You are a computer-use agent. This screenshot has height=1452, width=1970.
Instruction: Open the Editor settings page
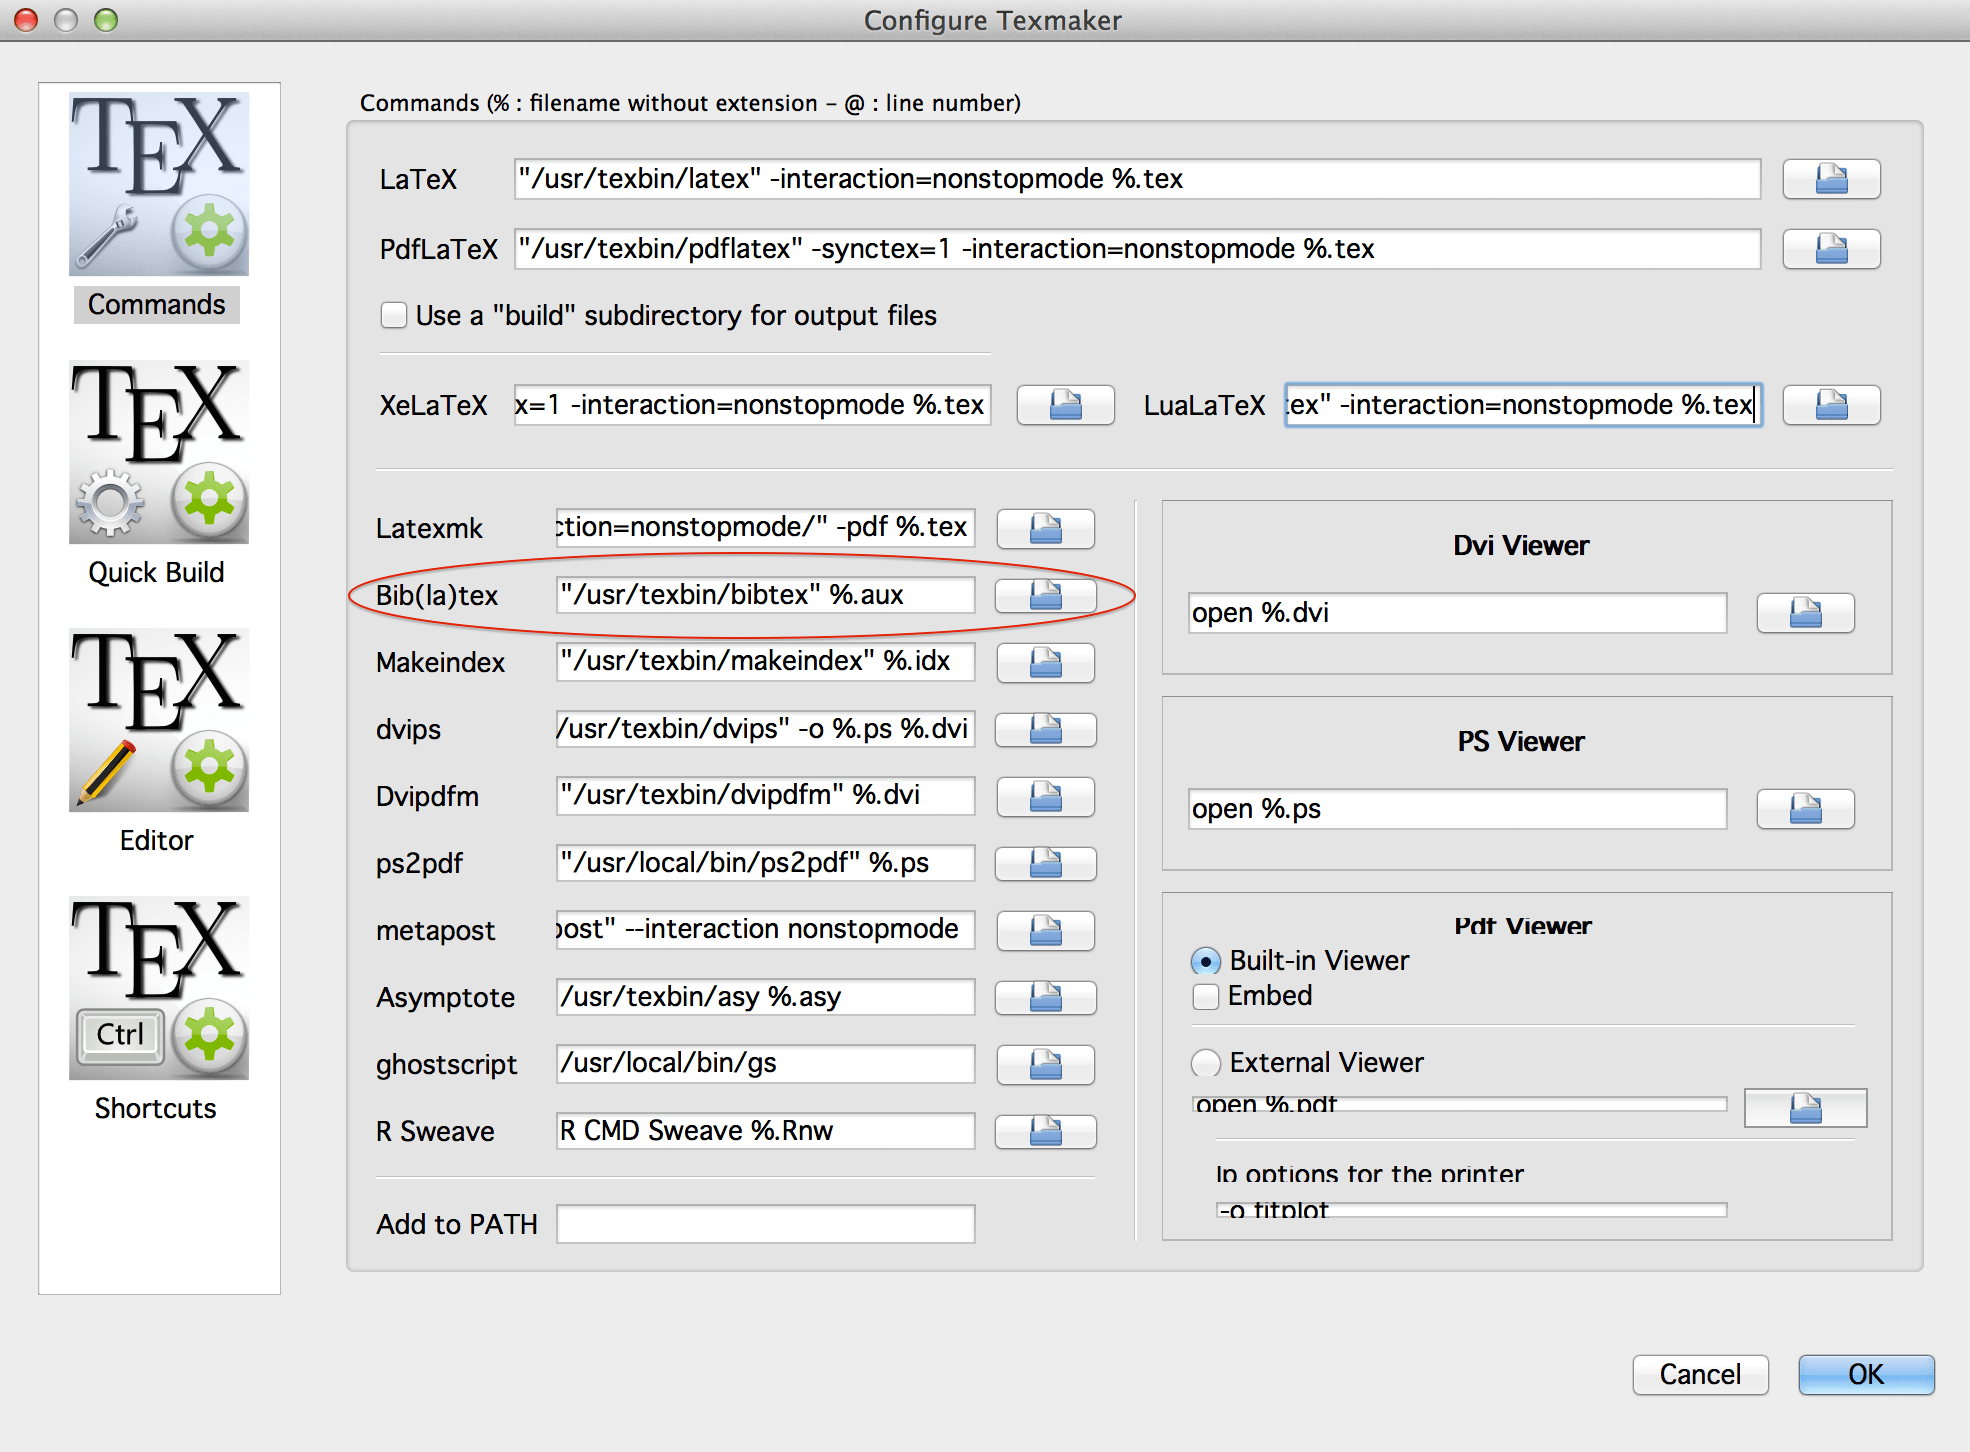[158, 742]
